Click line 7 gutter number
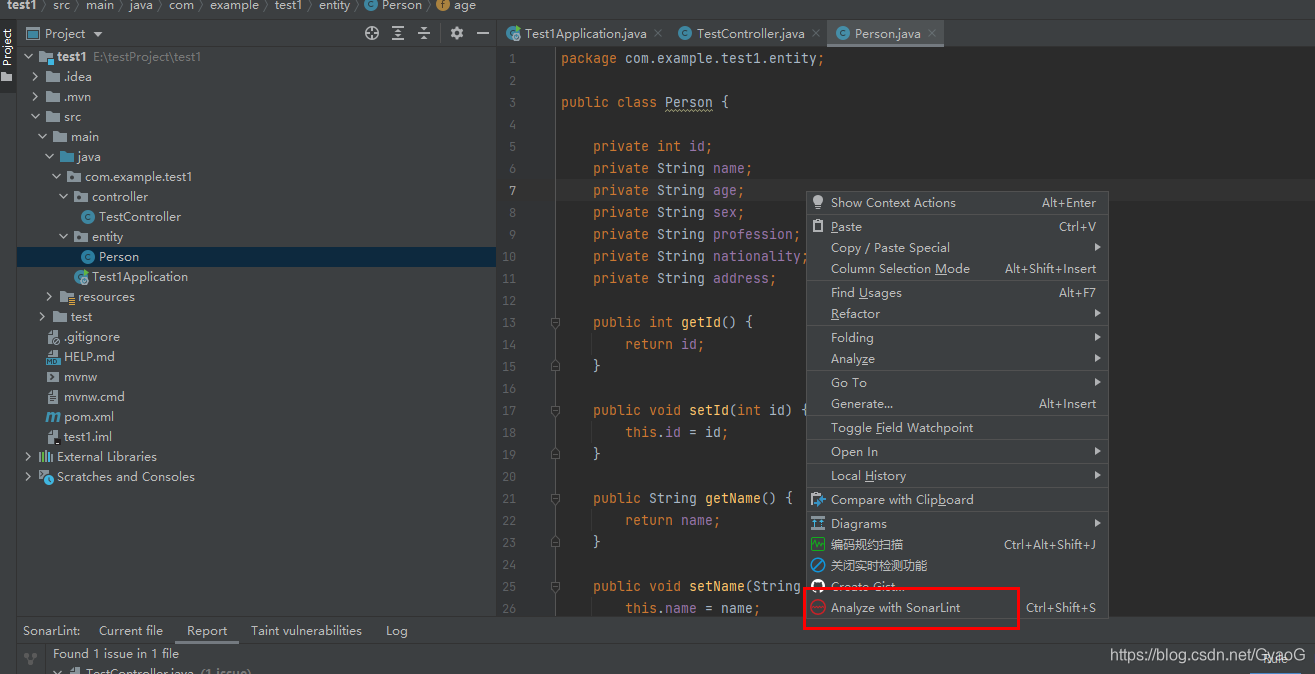This screenshot has height=674, width=1315. click(512, 191)
